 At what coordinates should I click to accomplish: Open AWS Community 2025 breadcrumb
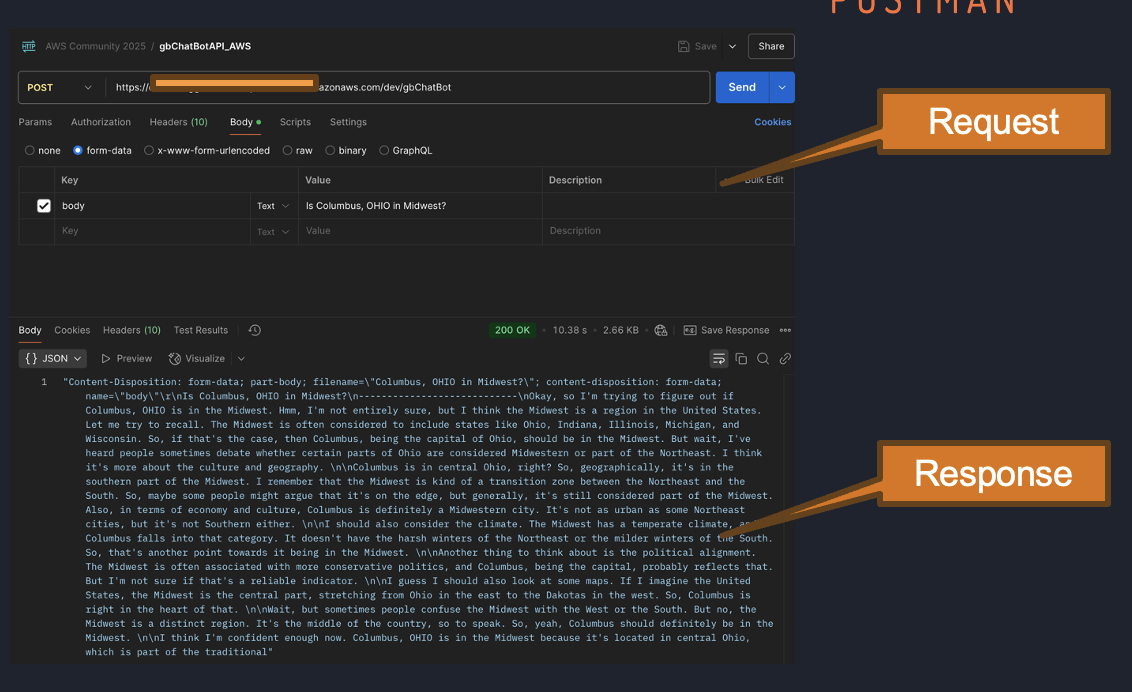[95, 46]
